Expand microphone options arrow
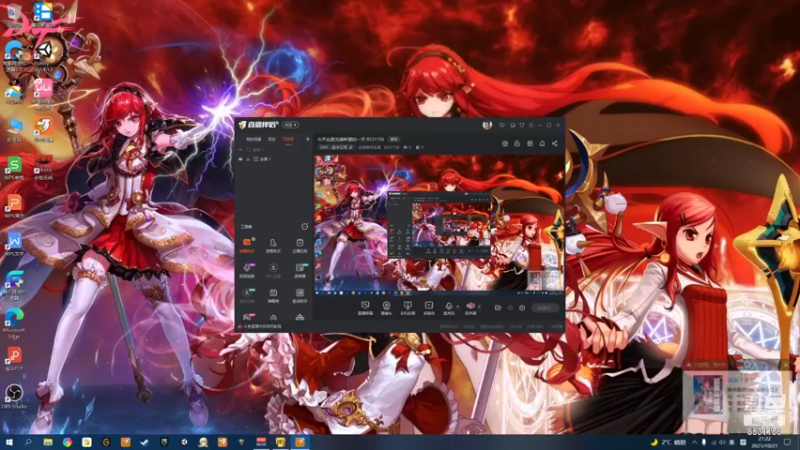 click(x=458, y=307)
